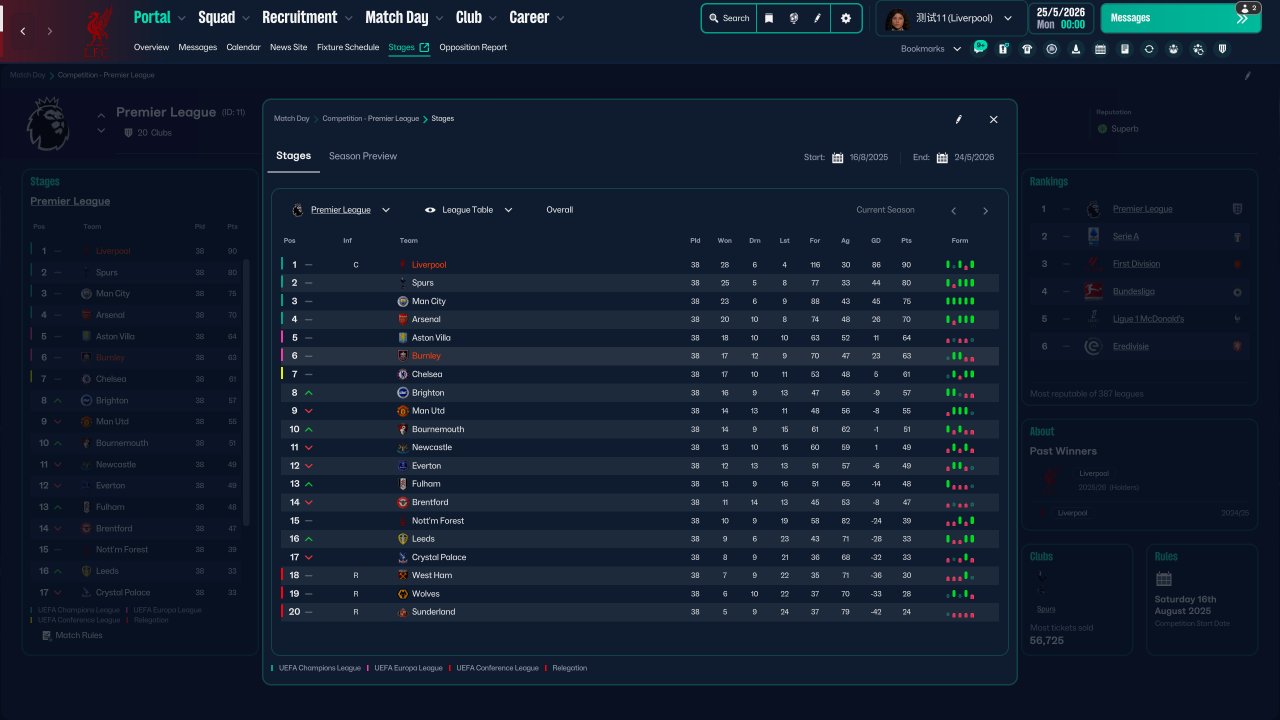
Task: Expand the Squad menu chevron
Action: click(248, 18)
